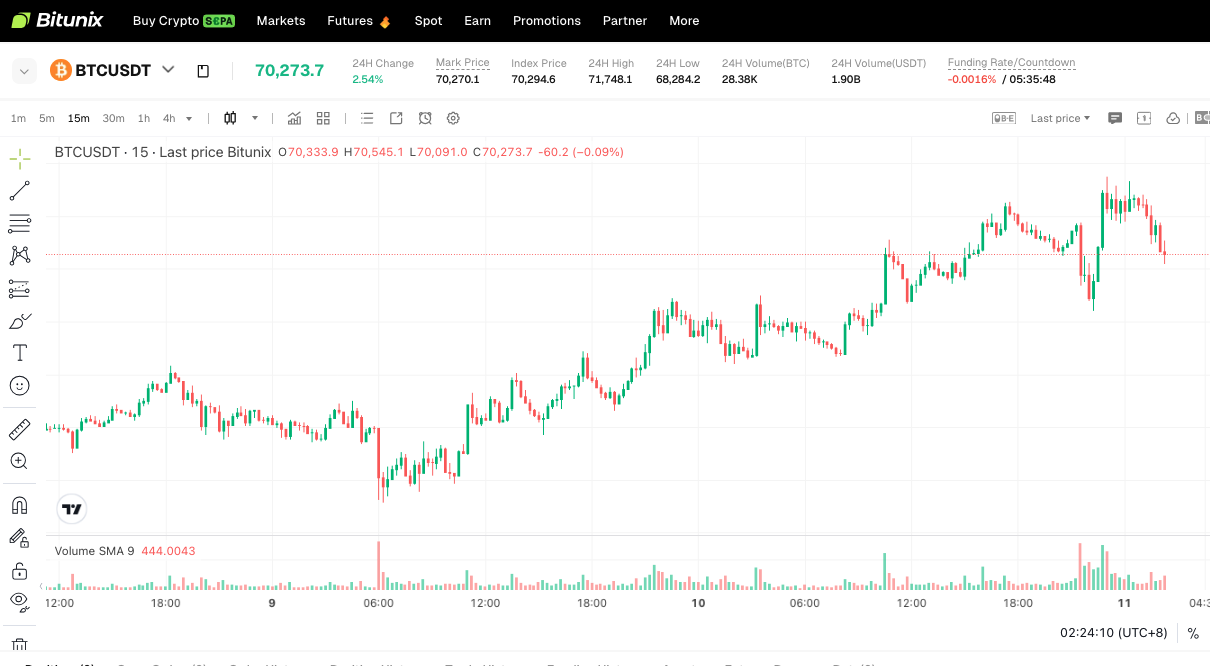Image resolution: width=1210 pixels, height=666 pixels.
Task: Select the text annotation tool
Action: 19,352
